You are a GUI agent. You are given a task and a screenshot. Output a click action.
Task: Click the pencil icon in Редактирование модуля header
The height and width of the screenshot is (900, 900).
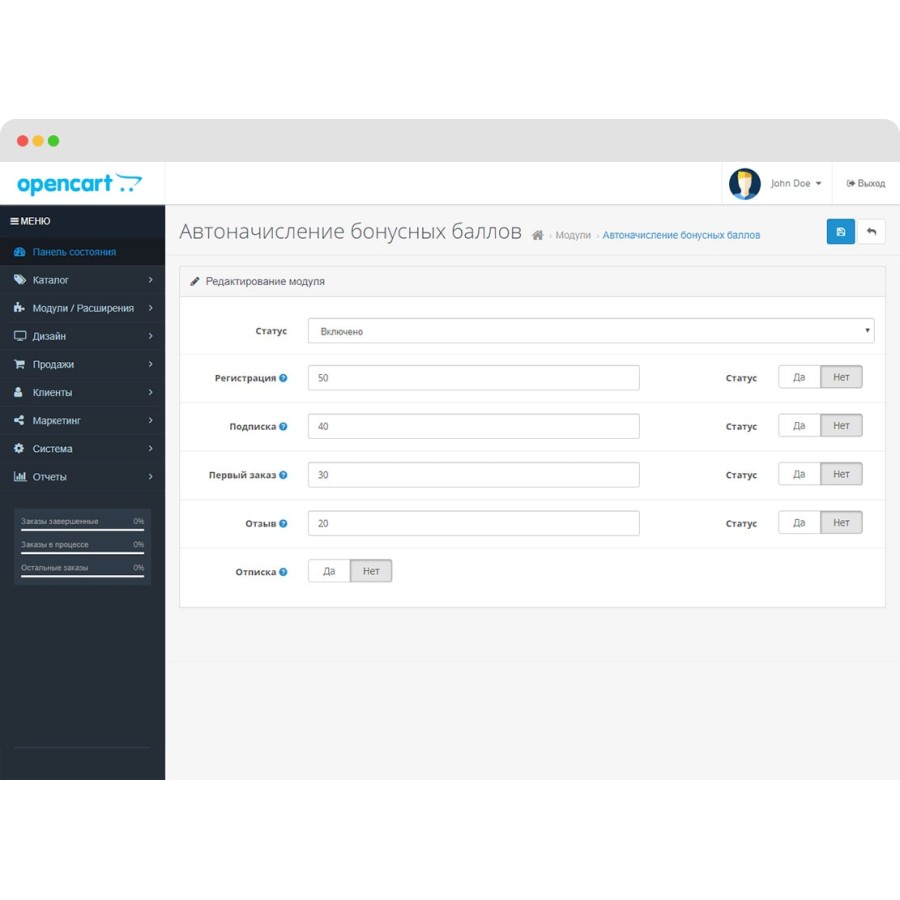point(195,281)
